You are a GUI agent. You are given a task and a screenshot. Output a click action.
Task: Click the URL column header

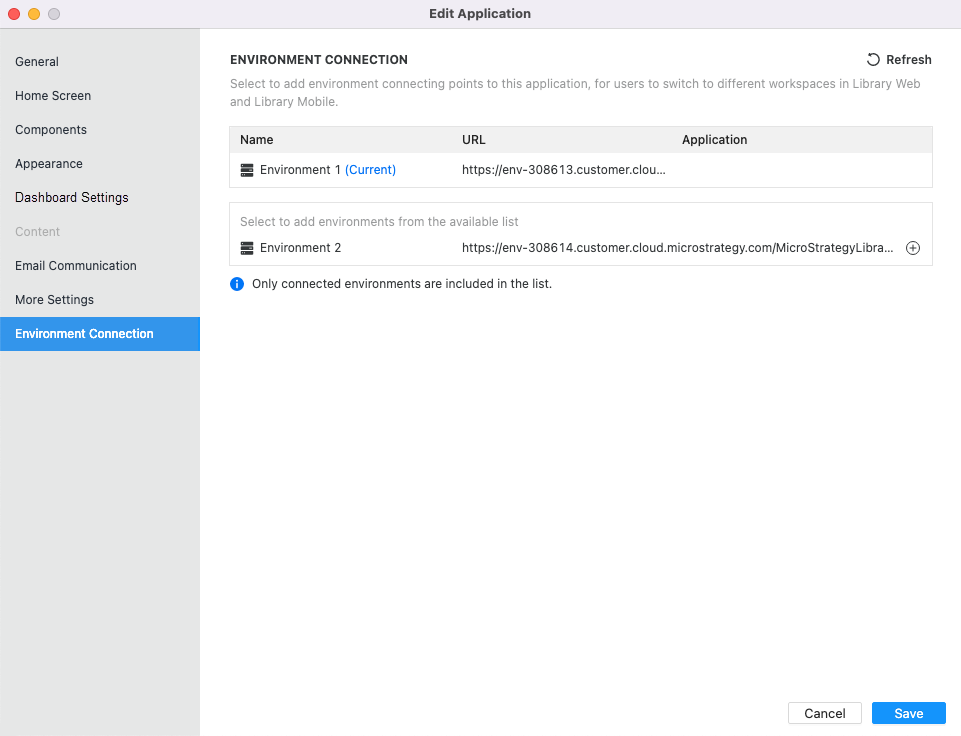474,140
